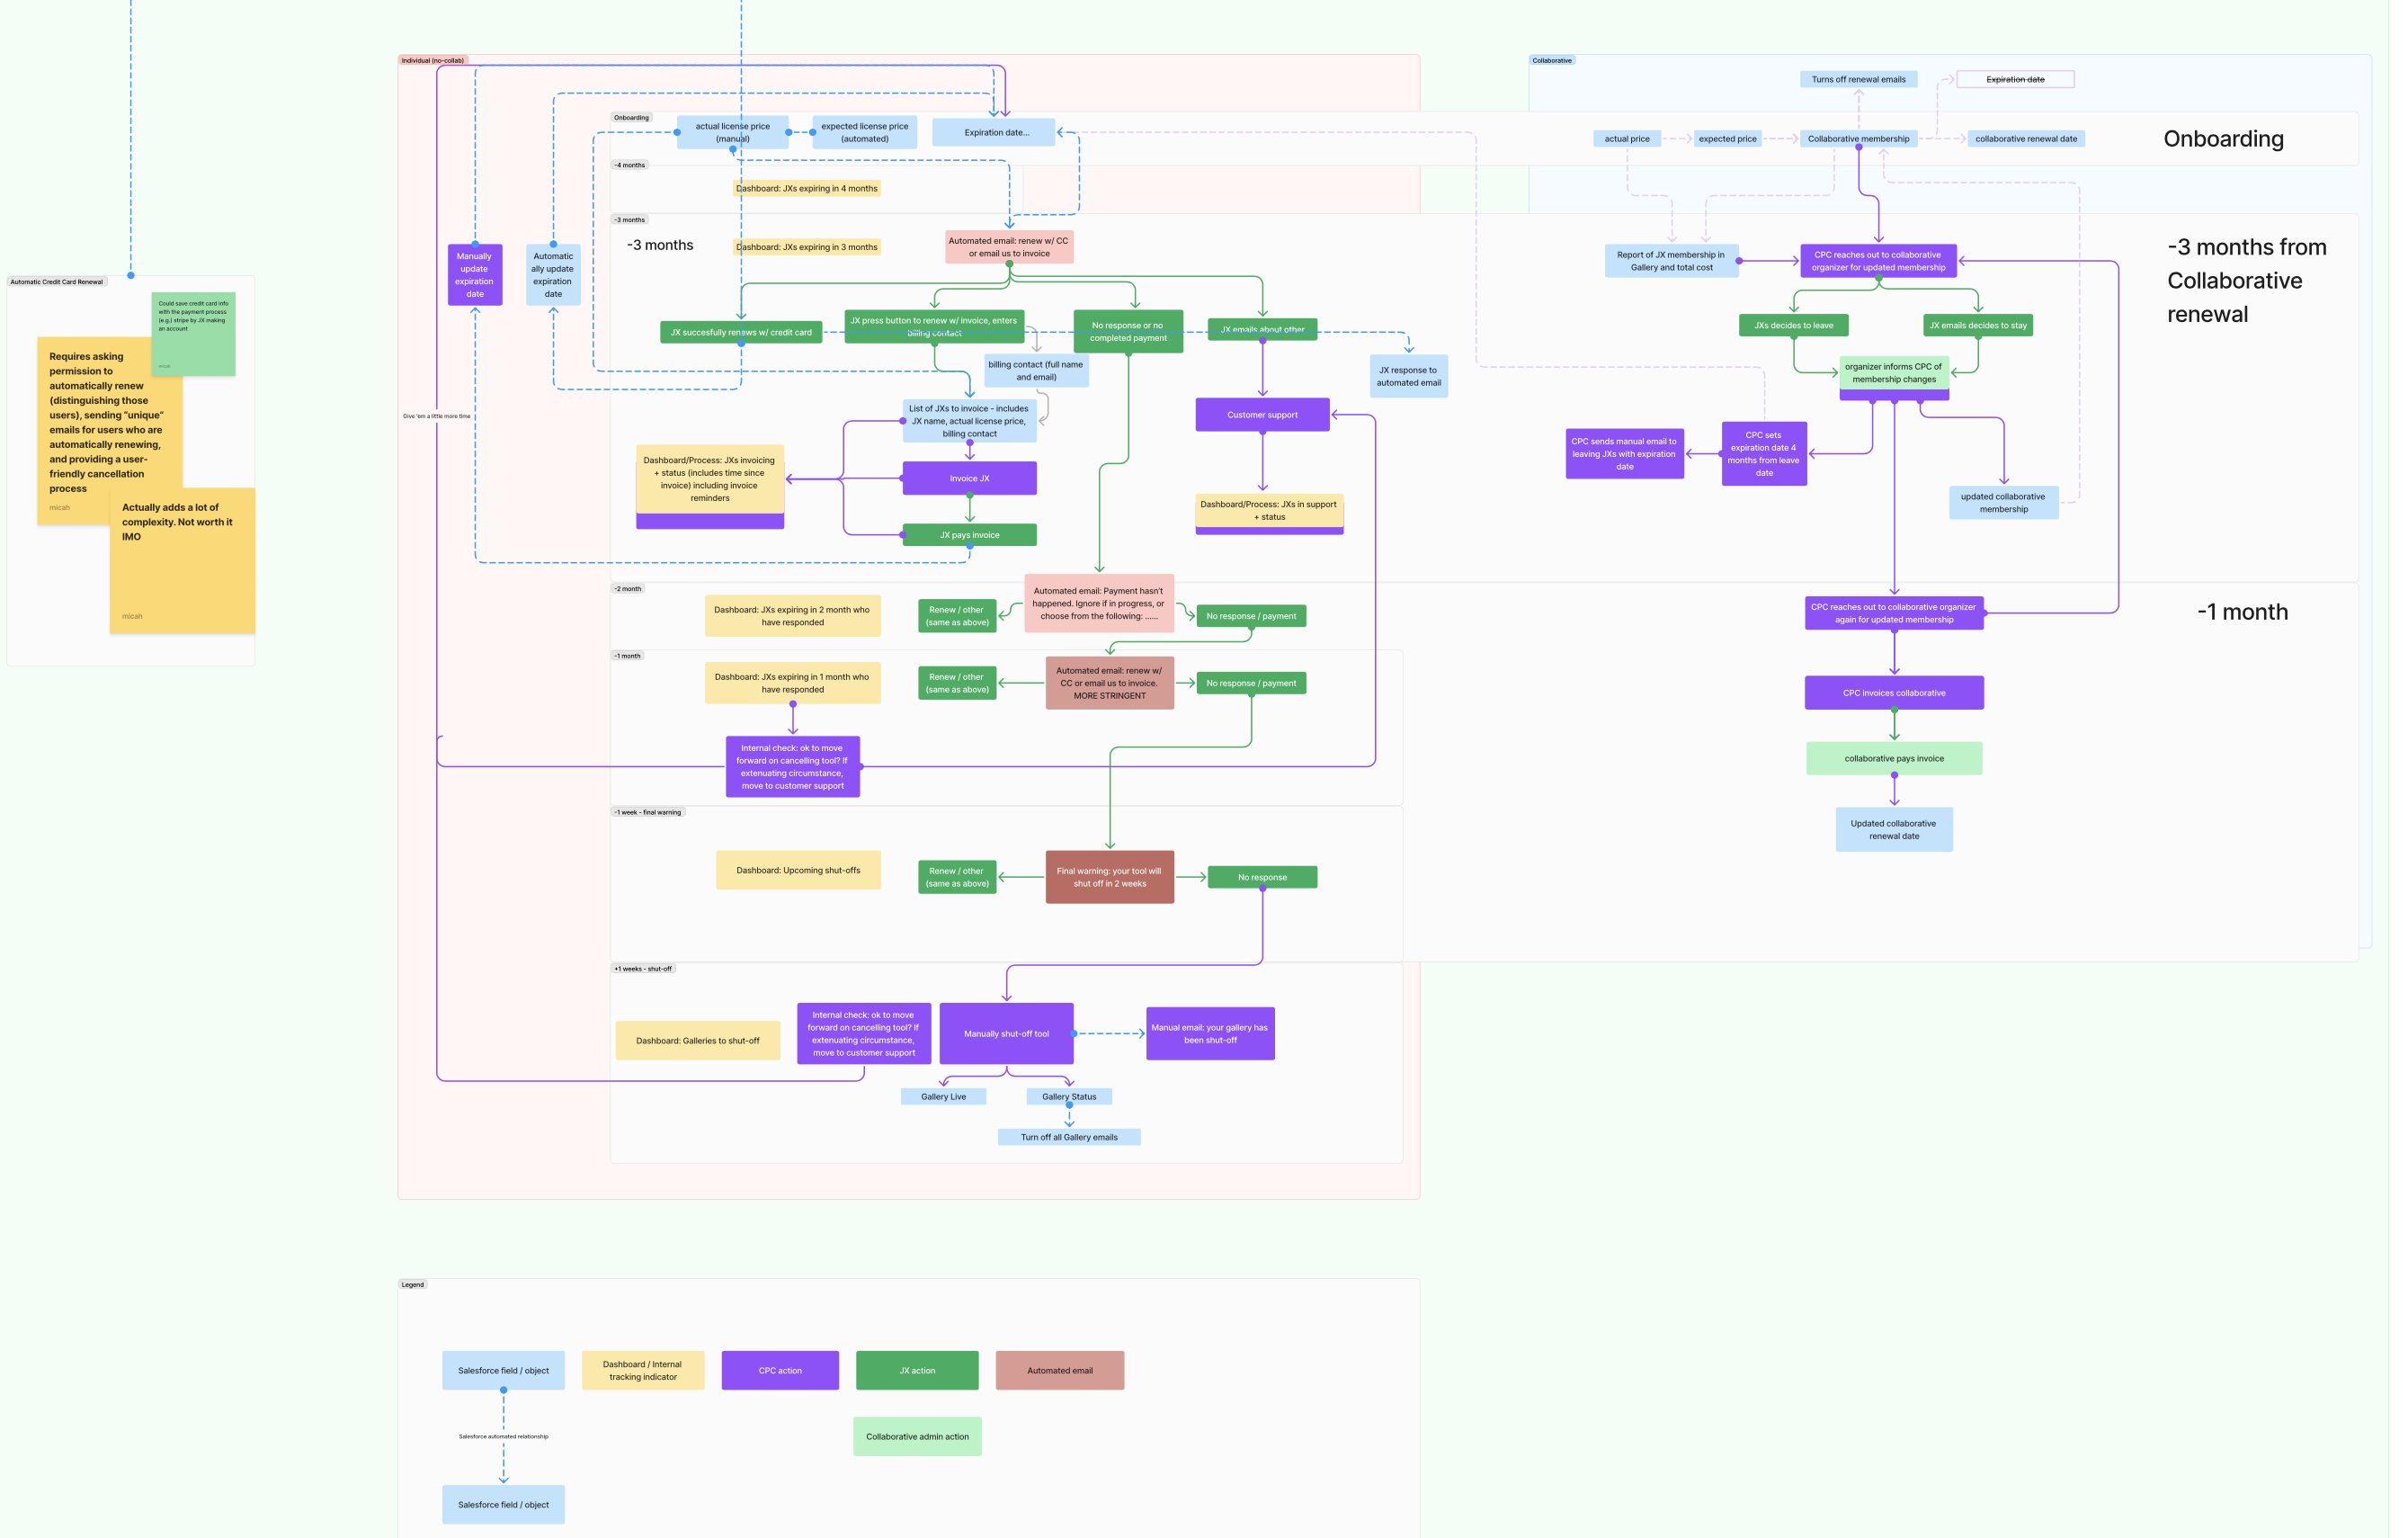Click the Collaborative admin action legend box
The image size is (2408, 1538).
click(917, 1437)
